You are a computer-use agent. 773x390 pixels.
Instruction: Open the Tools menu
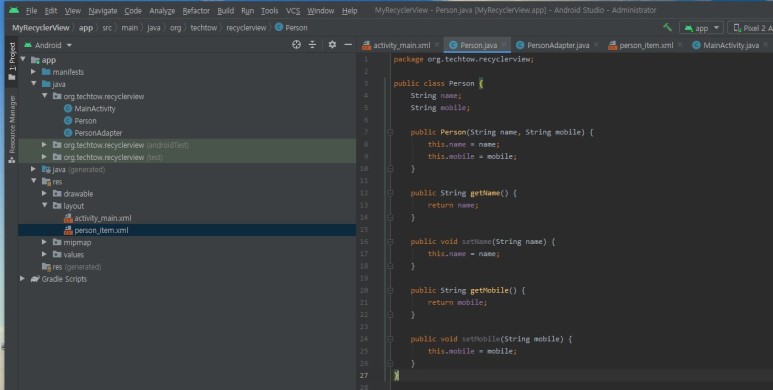269,10
